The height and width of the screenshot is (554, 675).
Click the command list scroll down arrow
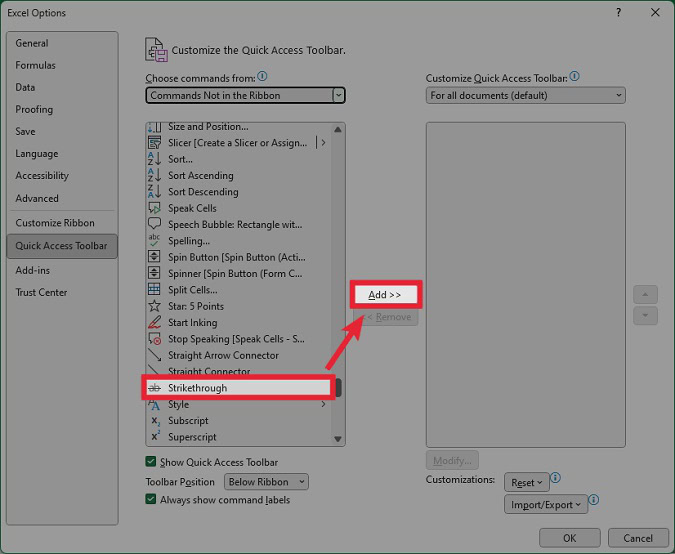point(338,439)
